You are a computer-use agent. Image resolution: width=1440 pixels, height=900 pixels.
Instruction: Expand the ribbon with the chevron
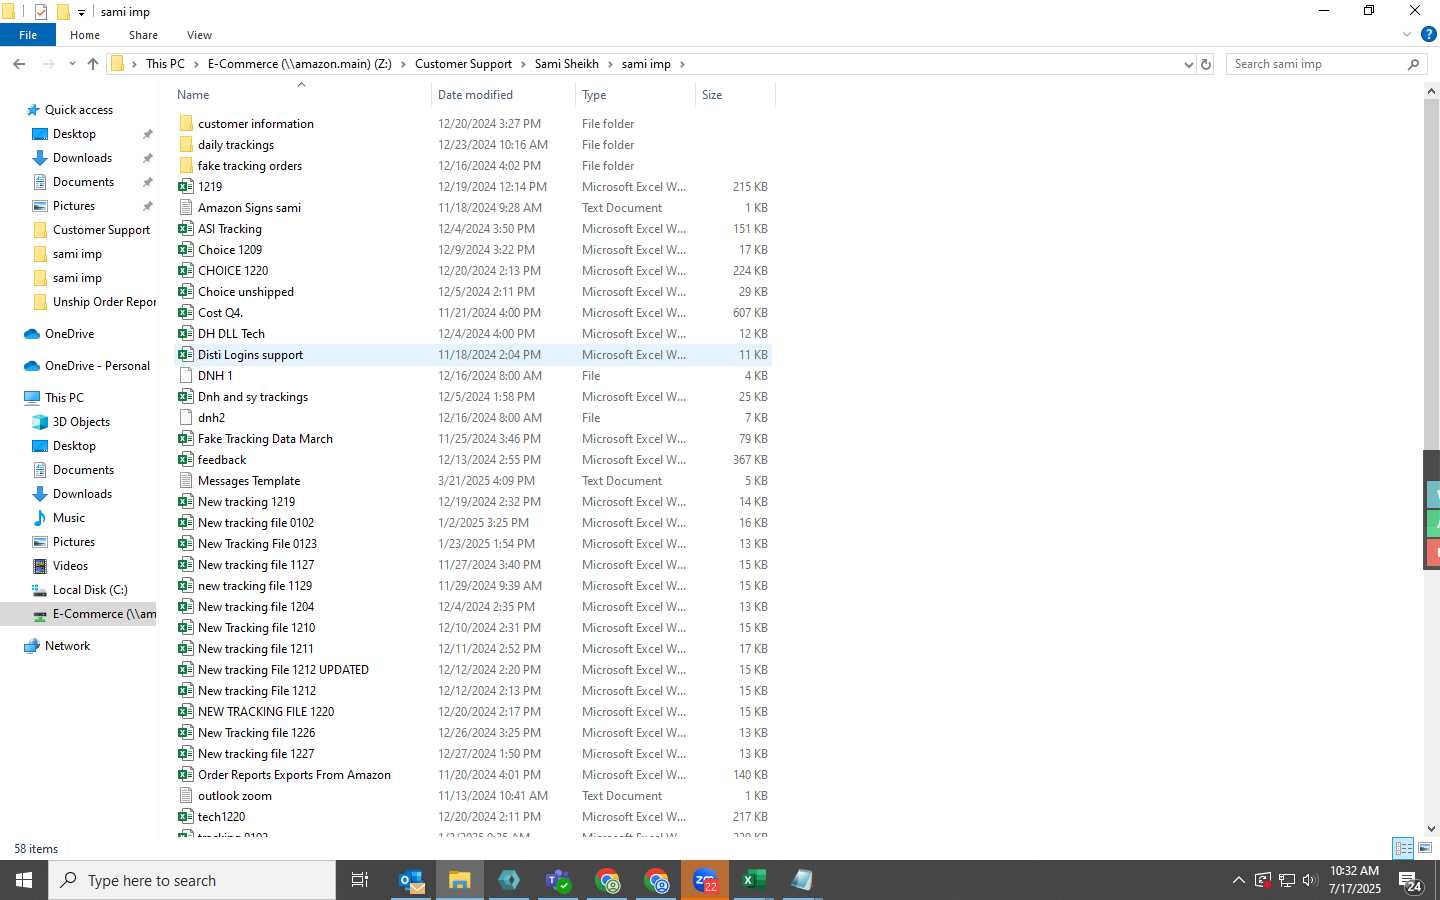(1408, 34)
